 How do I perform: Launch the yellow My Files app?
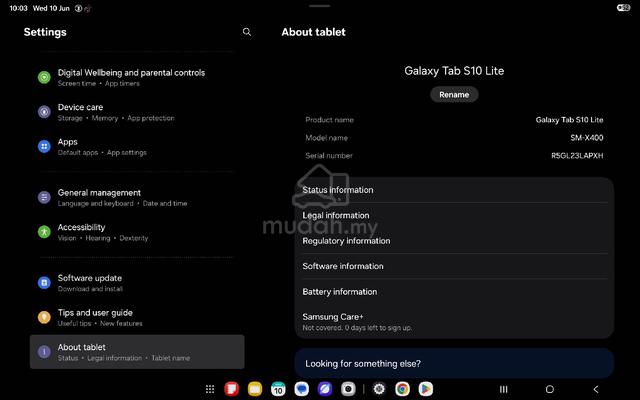pyautogui.click(x=255, y=389)
